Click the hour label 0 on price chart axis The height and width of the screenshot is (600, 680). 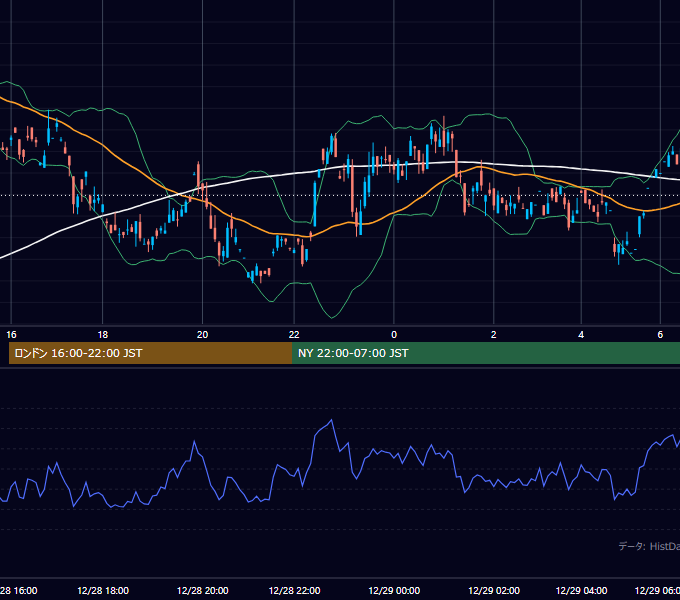(x=394, y=335)
